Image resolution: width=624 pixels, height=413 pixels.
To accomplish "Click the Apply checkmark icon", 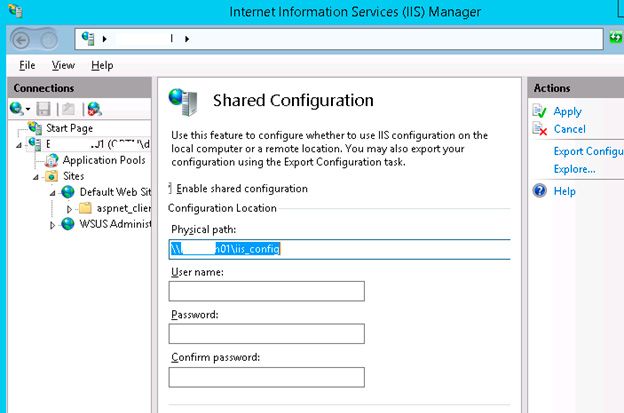I will [540, 111].
